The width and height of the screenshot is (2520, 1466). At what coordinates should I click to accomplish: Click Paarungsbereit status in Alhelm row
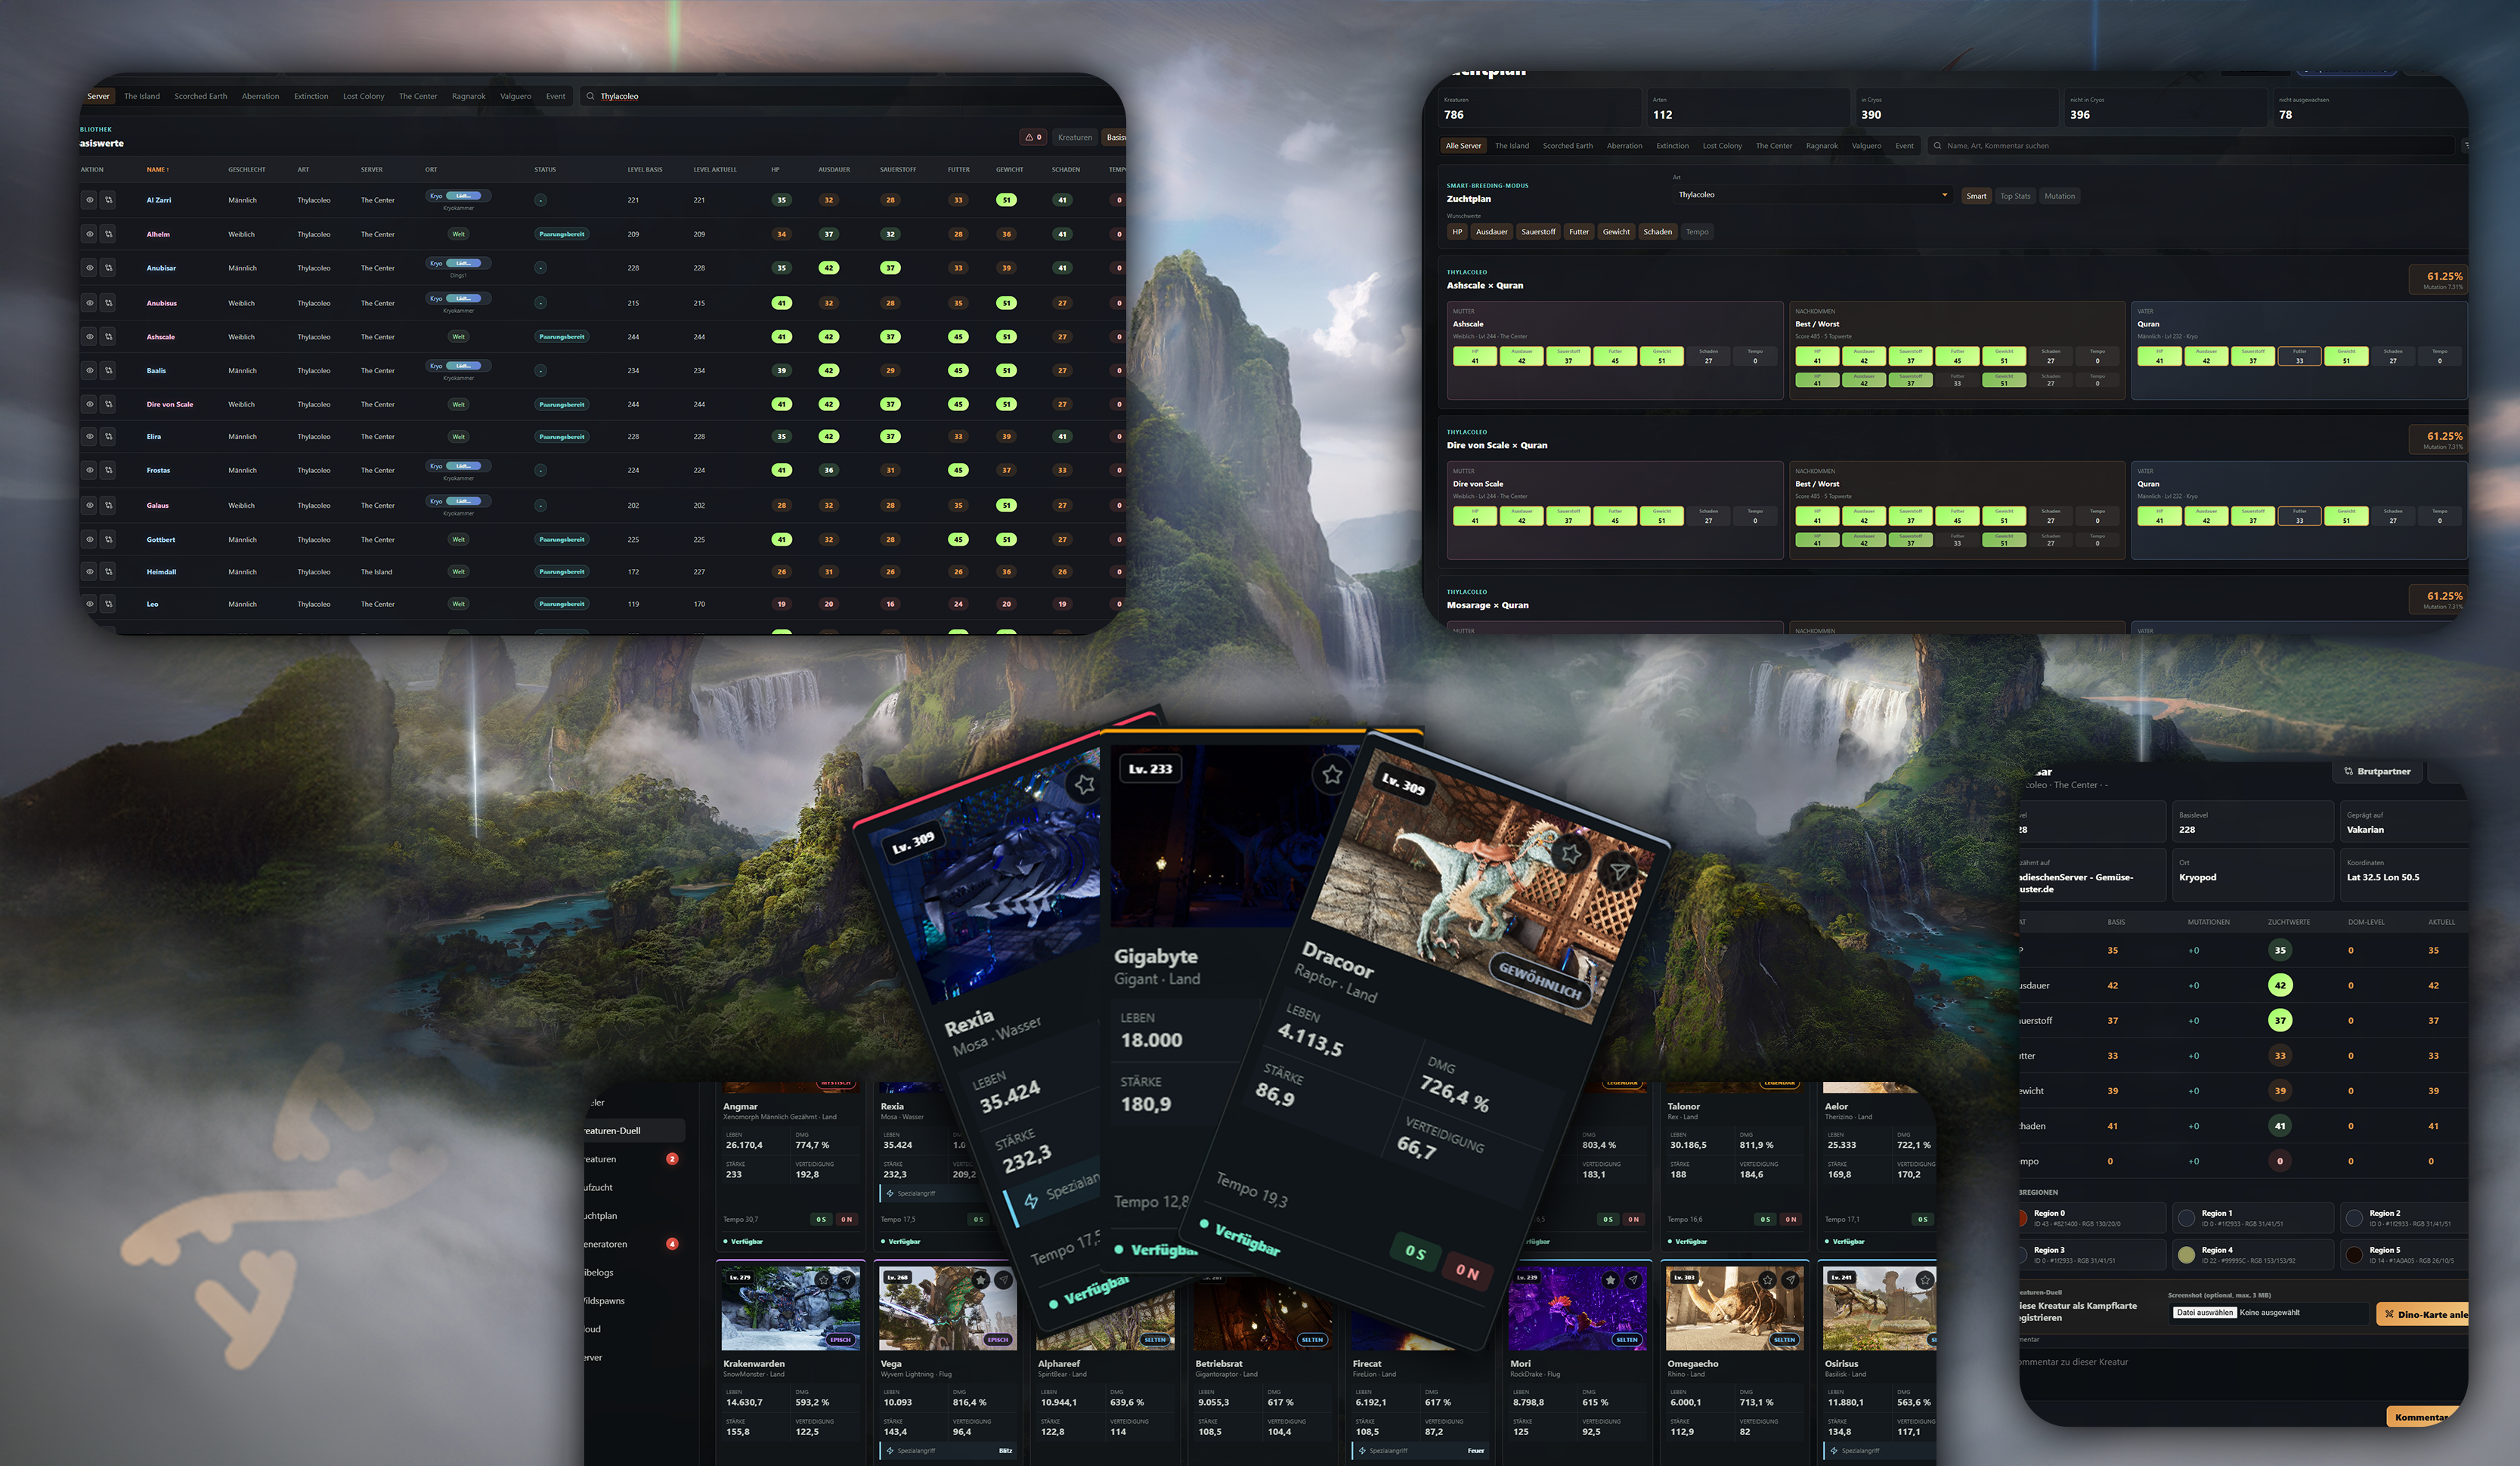[x=562, y=234]
